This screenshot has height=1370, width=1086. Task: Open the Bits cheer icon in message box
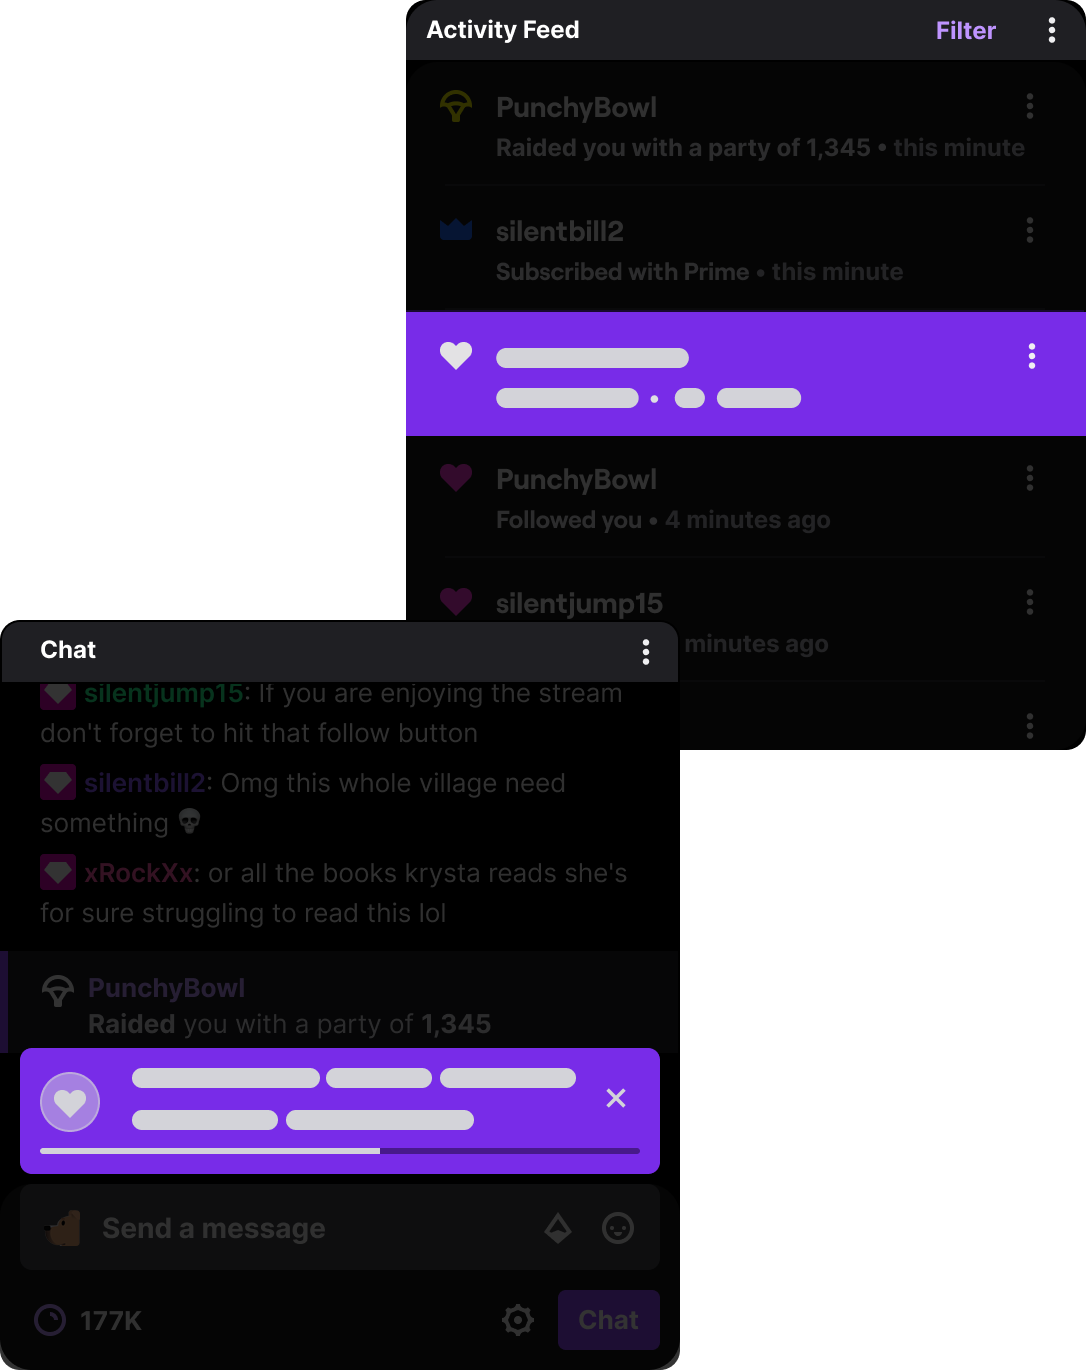(x=558, y=1228)
